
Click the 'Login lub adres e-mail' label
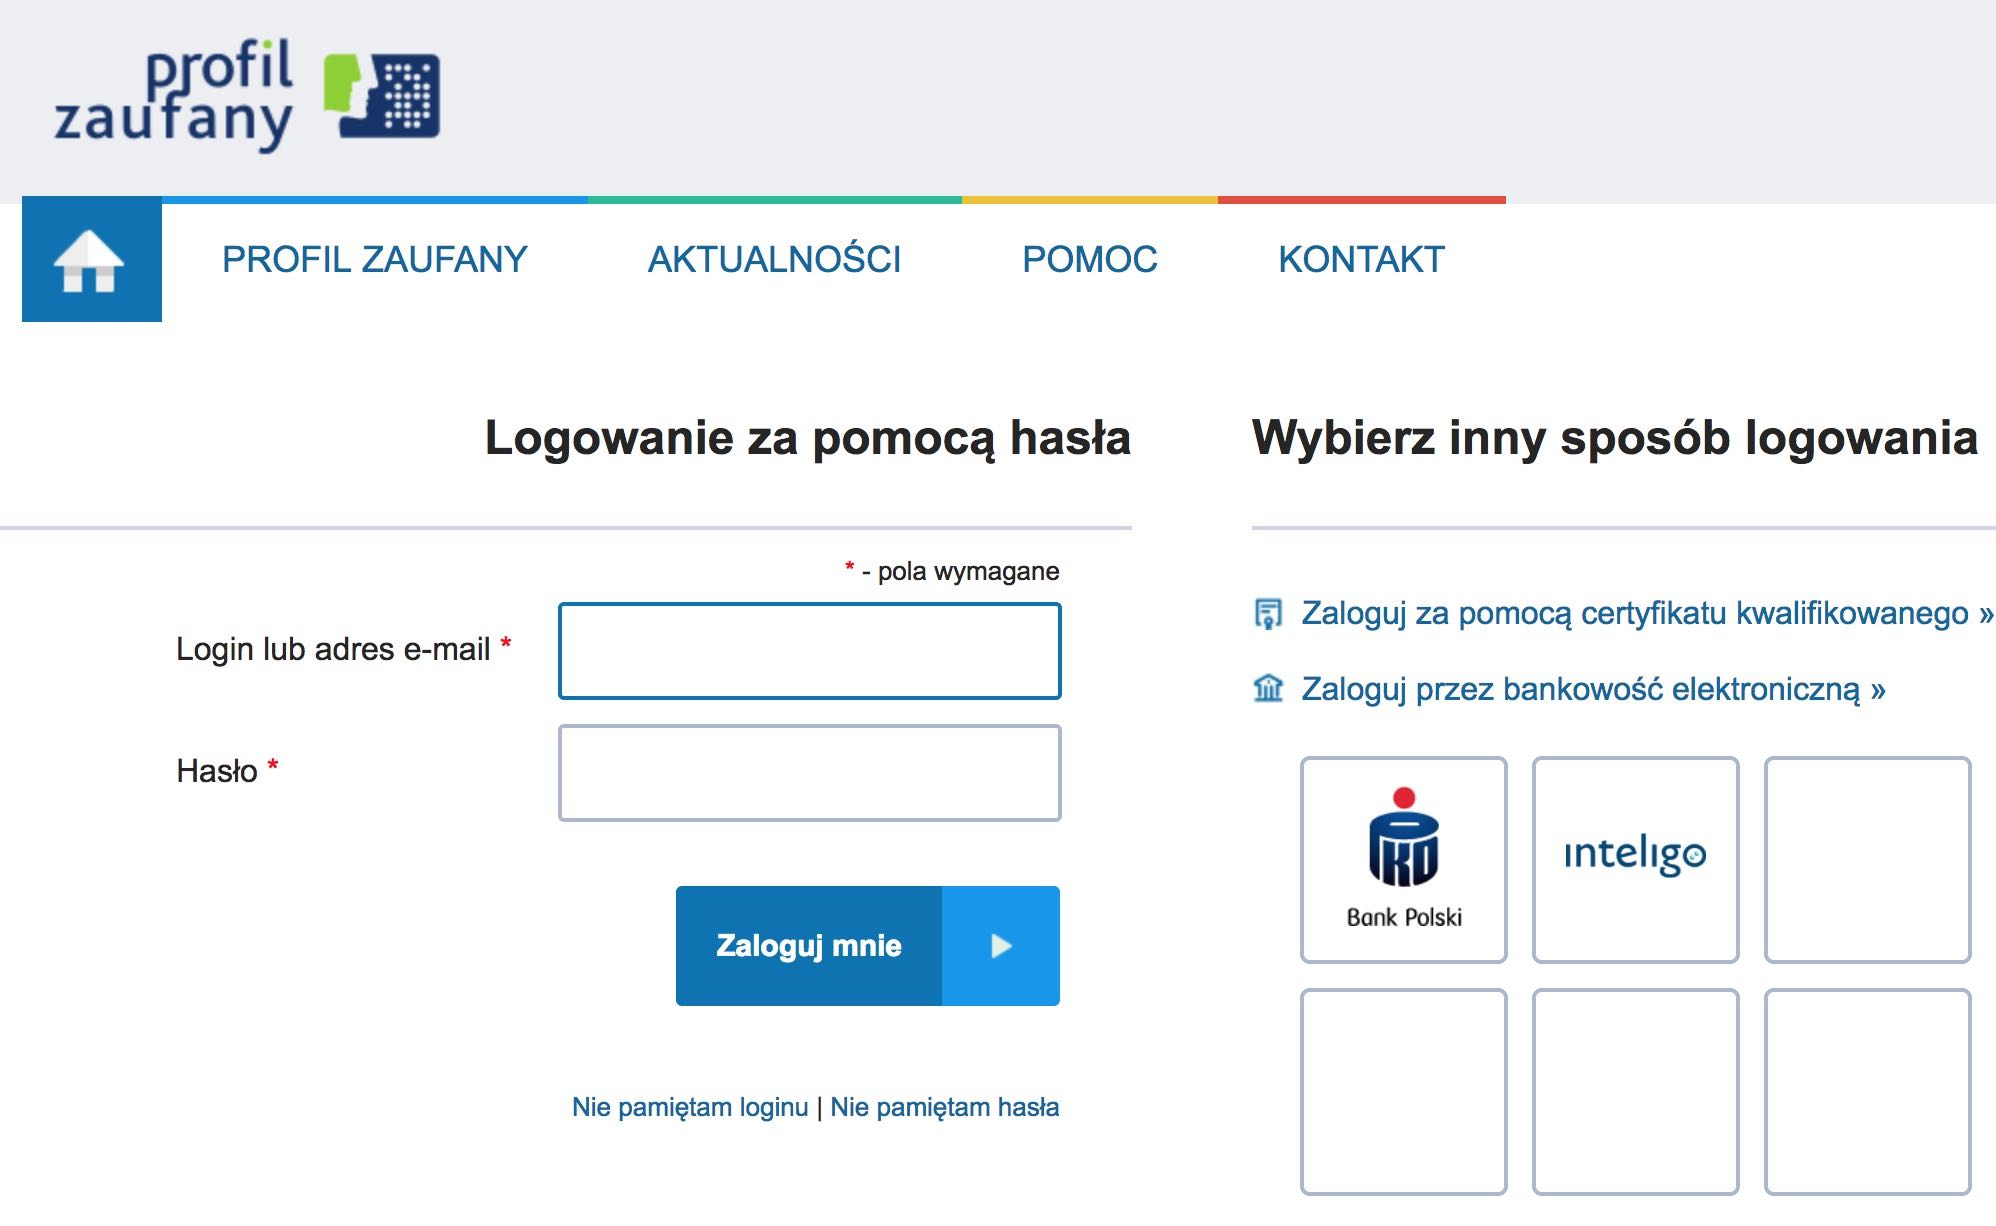(344, 649)
